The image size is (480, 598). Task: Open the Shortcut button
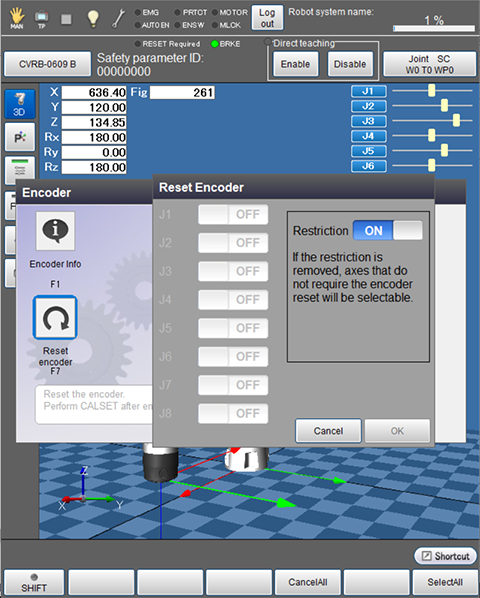tap(445, 556)
